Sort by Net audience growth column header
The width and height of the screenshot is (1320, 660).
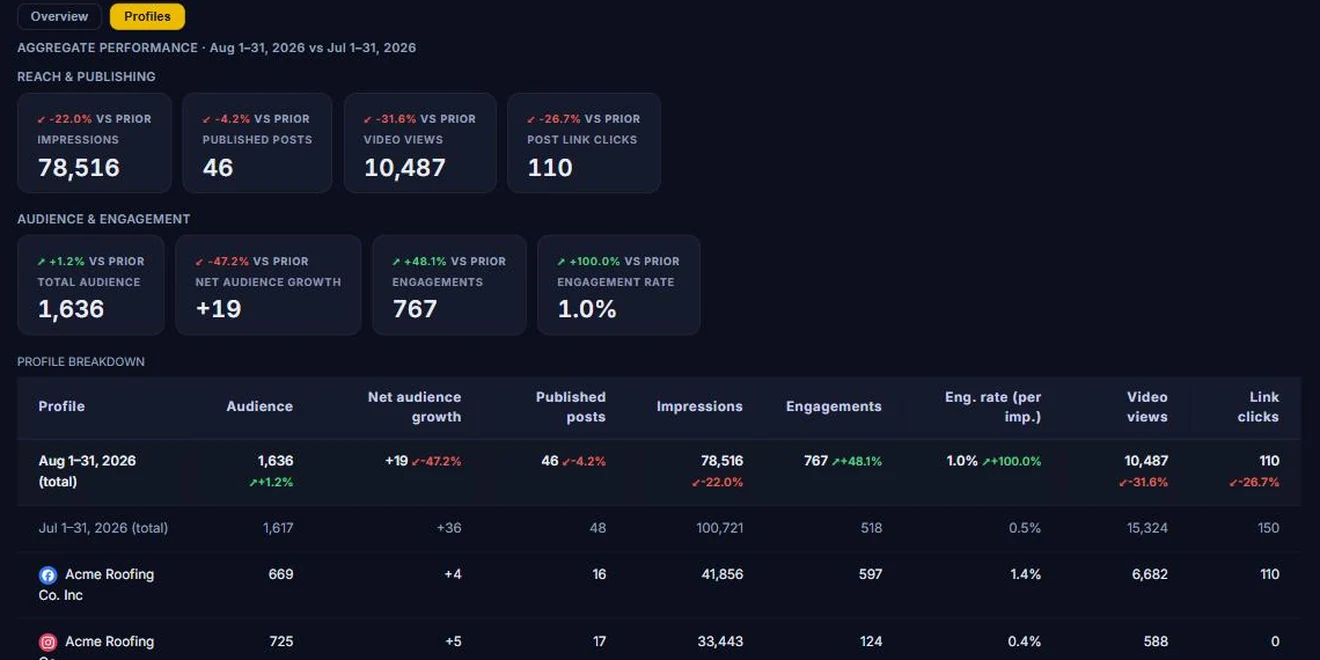pos(414,407)
